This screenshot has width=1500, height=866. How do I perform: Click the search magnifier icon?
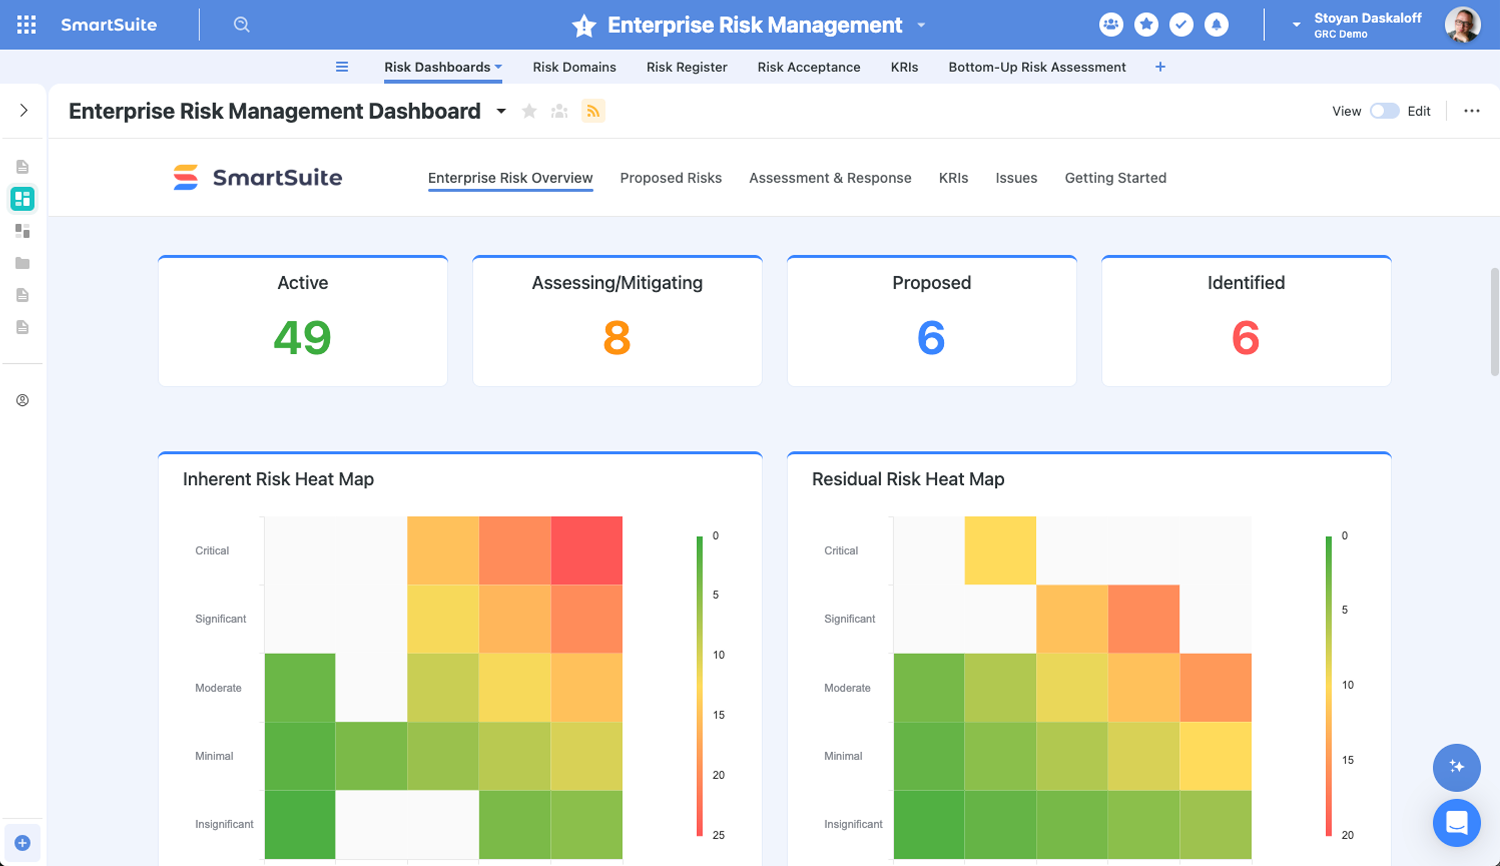click(241, 25)
